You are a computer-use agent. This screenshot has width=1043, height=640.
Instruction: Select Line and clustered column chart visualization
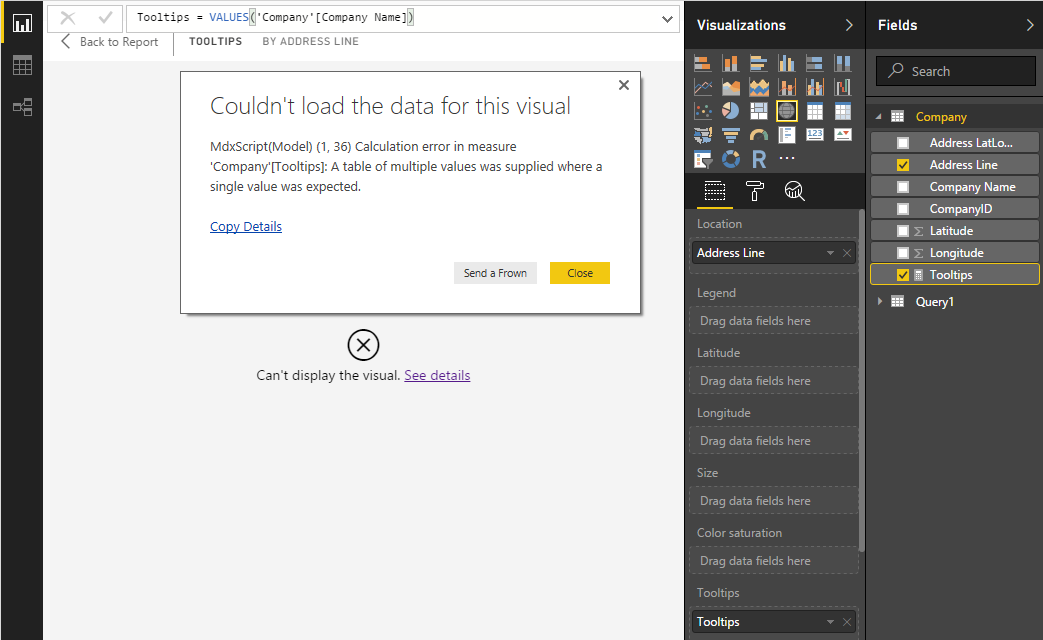click(815, 87)
